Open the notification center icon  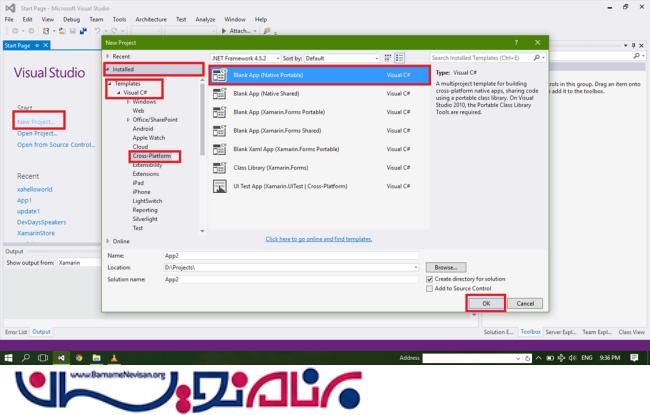634,357
